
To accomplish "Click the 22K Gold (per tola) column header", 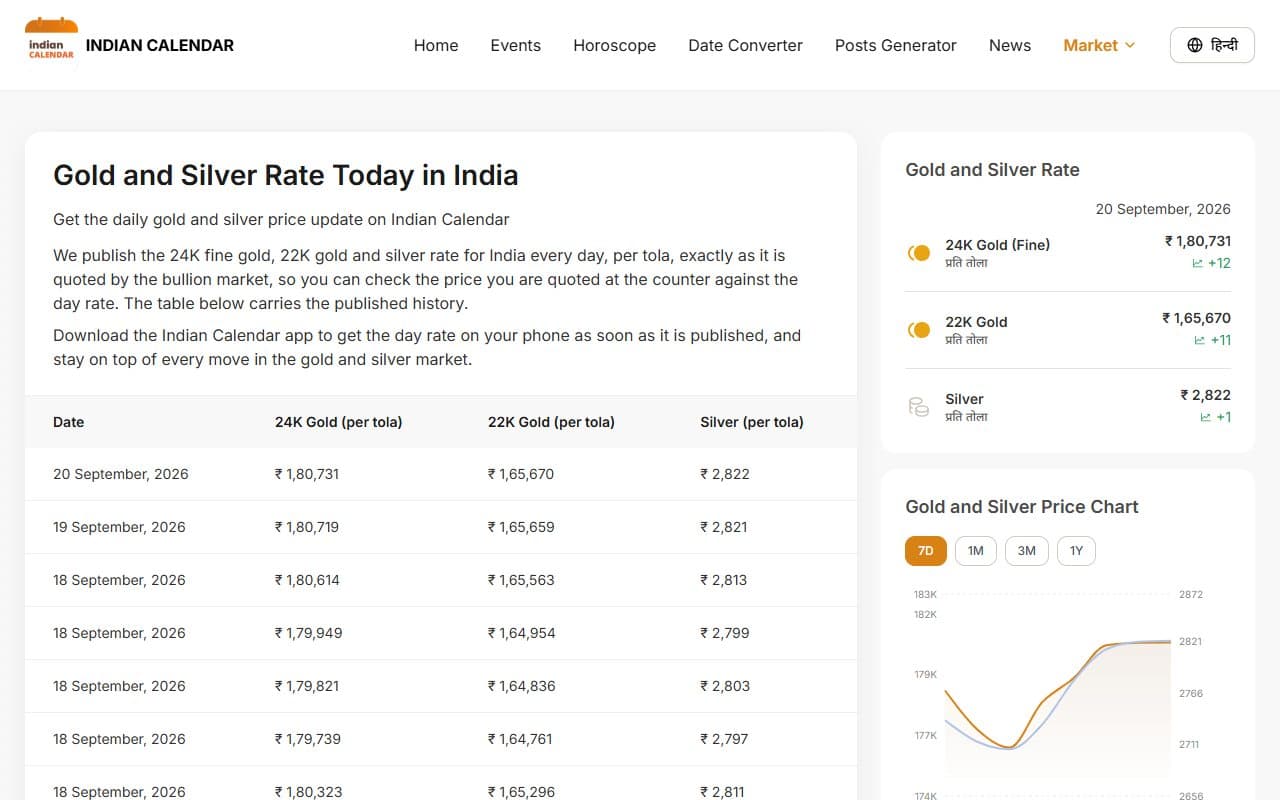I will click(551, 422).
